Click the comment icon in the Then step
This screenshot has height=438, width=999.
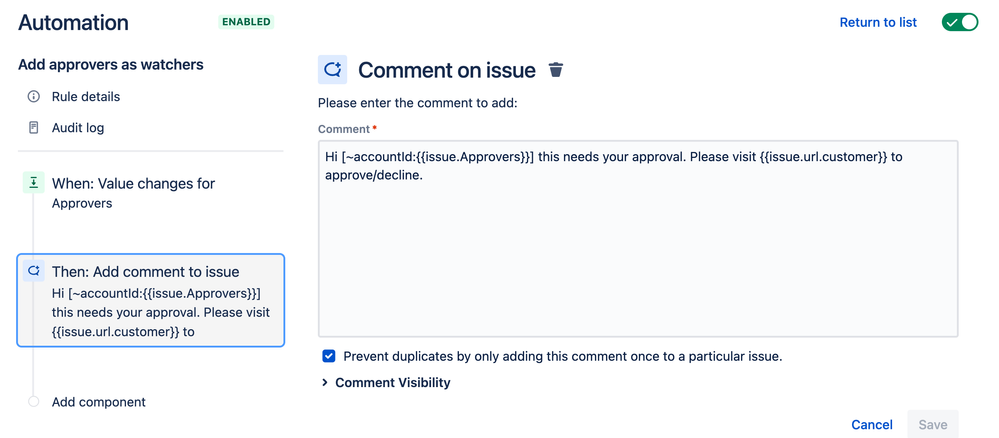(34, 270)
